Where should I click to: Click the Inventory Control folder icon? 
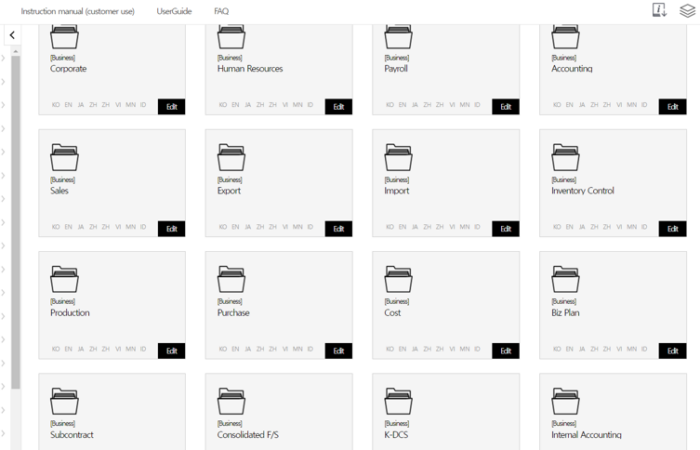565,156
